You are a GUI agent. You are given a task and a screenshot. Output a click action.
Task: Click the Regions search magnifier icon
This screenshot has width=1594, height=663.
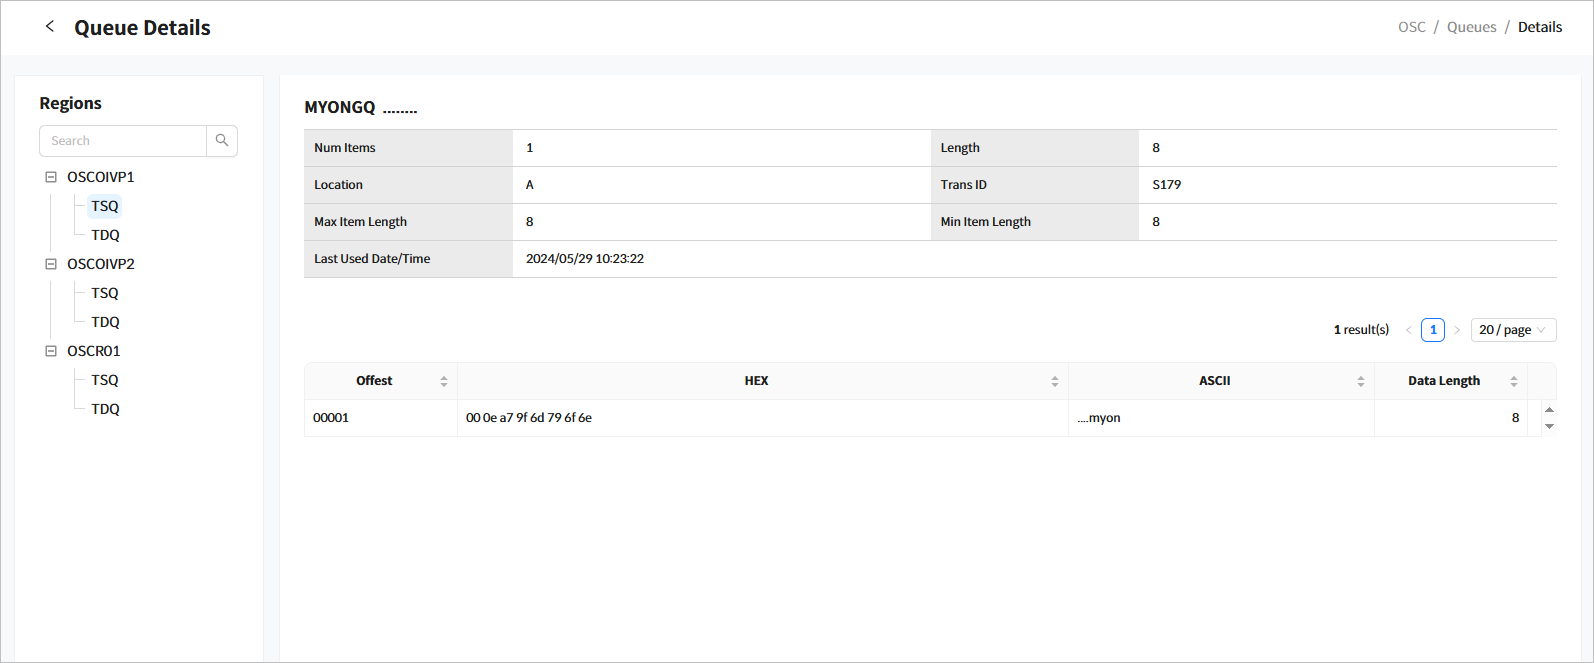pyautogui.click(x=222, y=141)
